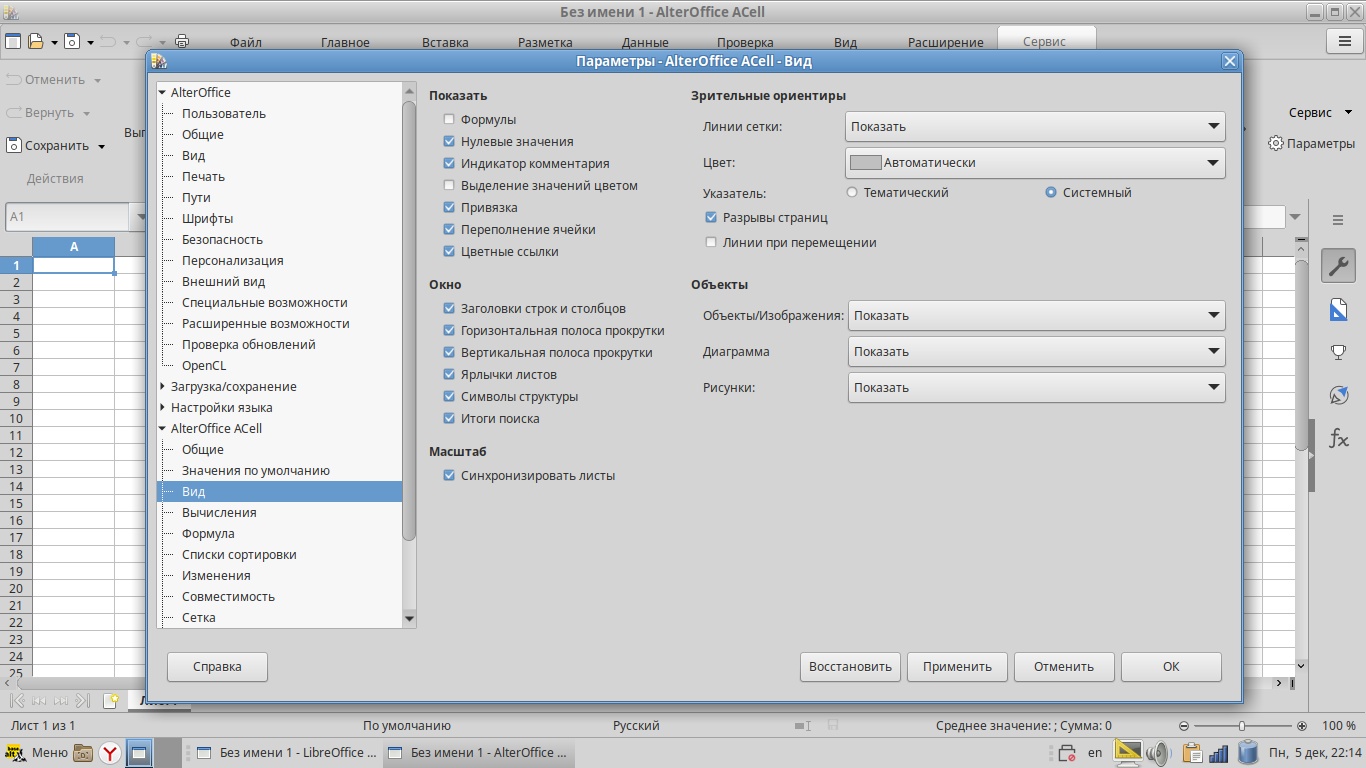The width and height of the screenshot is (1366, 768).
Task: Click the show desktop taskbar icon
Action: 139,752
